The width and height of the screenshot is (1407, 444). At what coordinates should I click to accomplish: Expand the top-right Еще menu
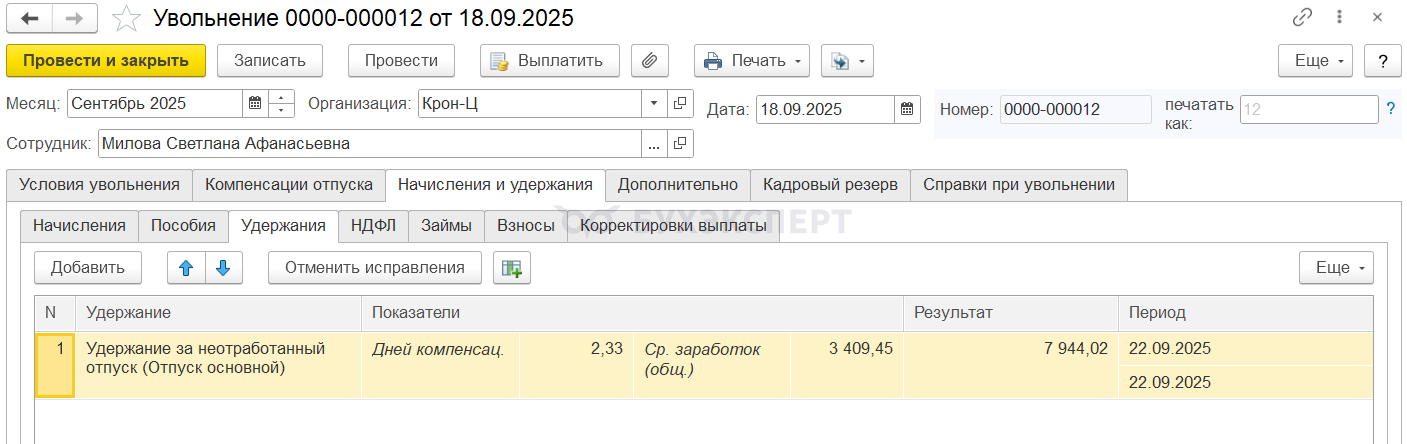click(1315, 61)
